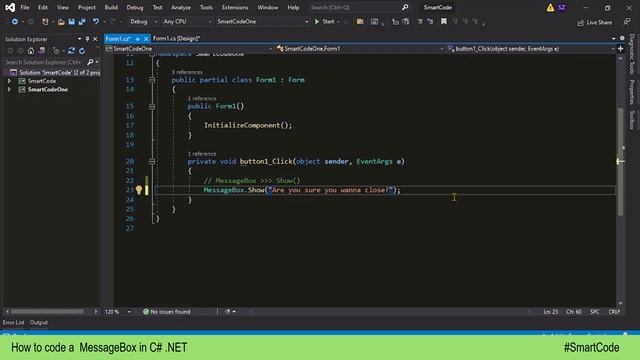Image resolution: width=640 pixels, height=360 pixels.
Task: Open the Output tab
Action: pos(39,322)
